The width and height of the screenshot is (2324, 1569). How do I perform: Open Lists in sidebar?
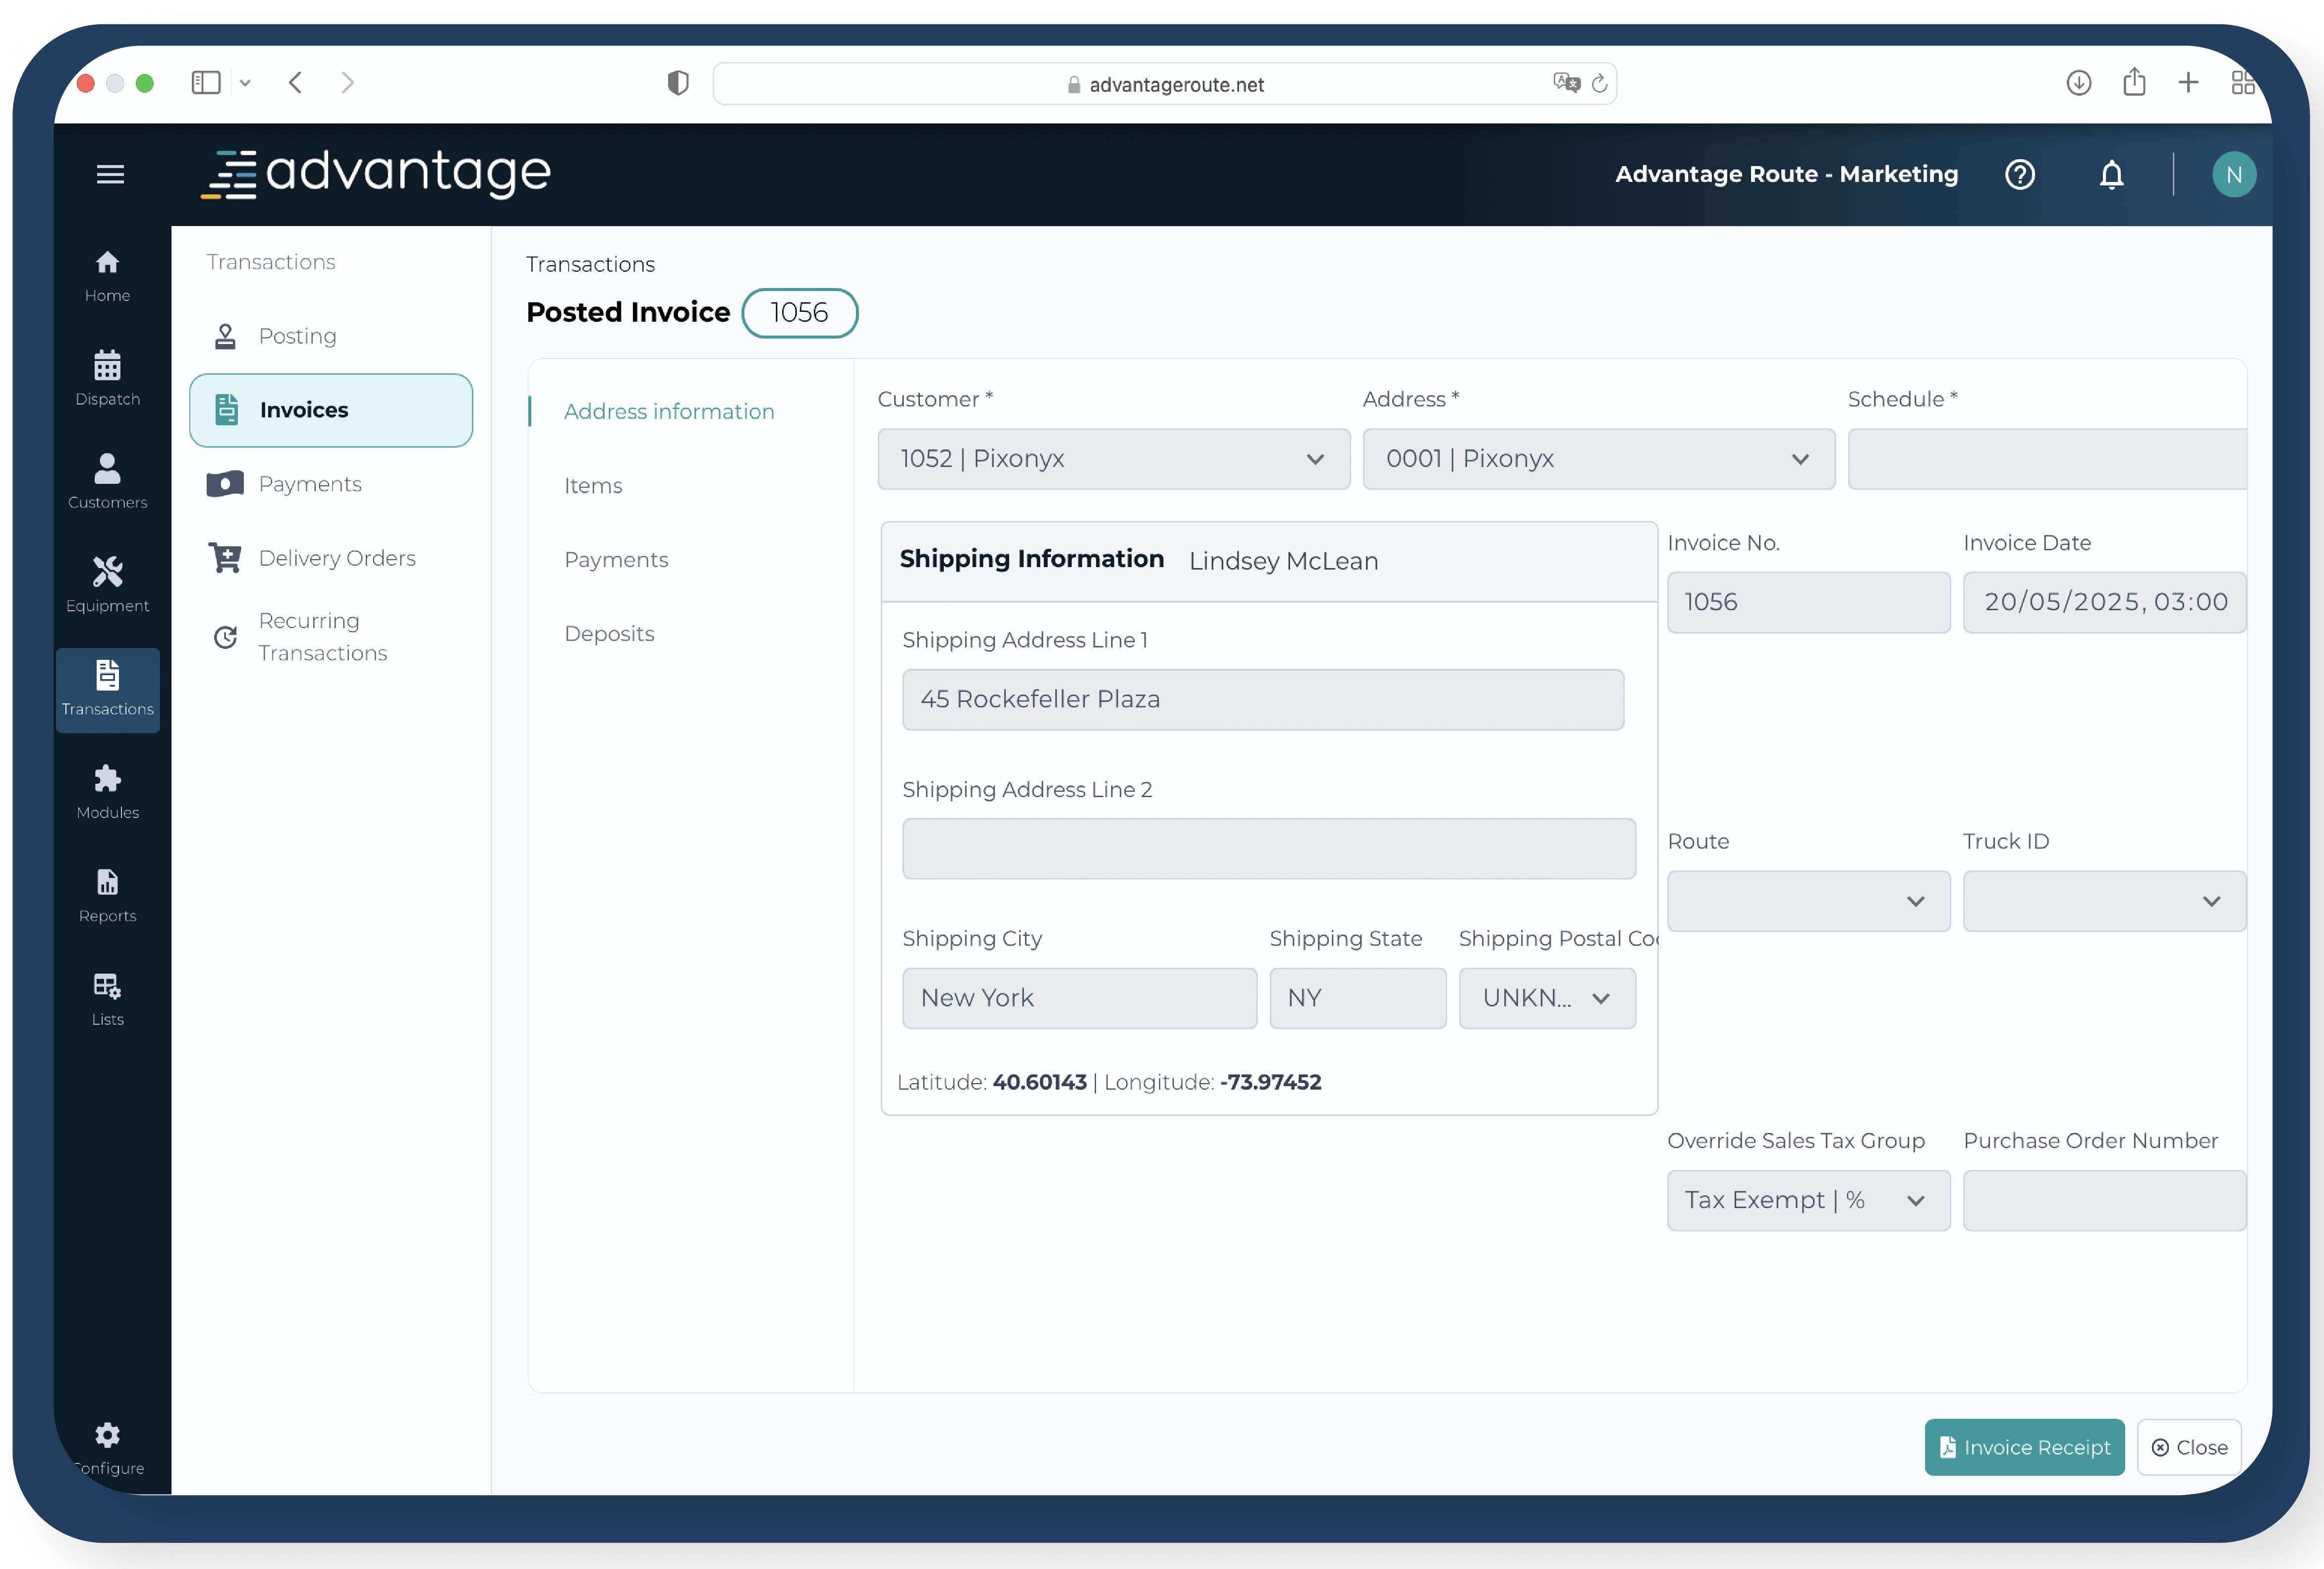click(x=107, y=999)
